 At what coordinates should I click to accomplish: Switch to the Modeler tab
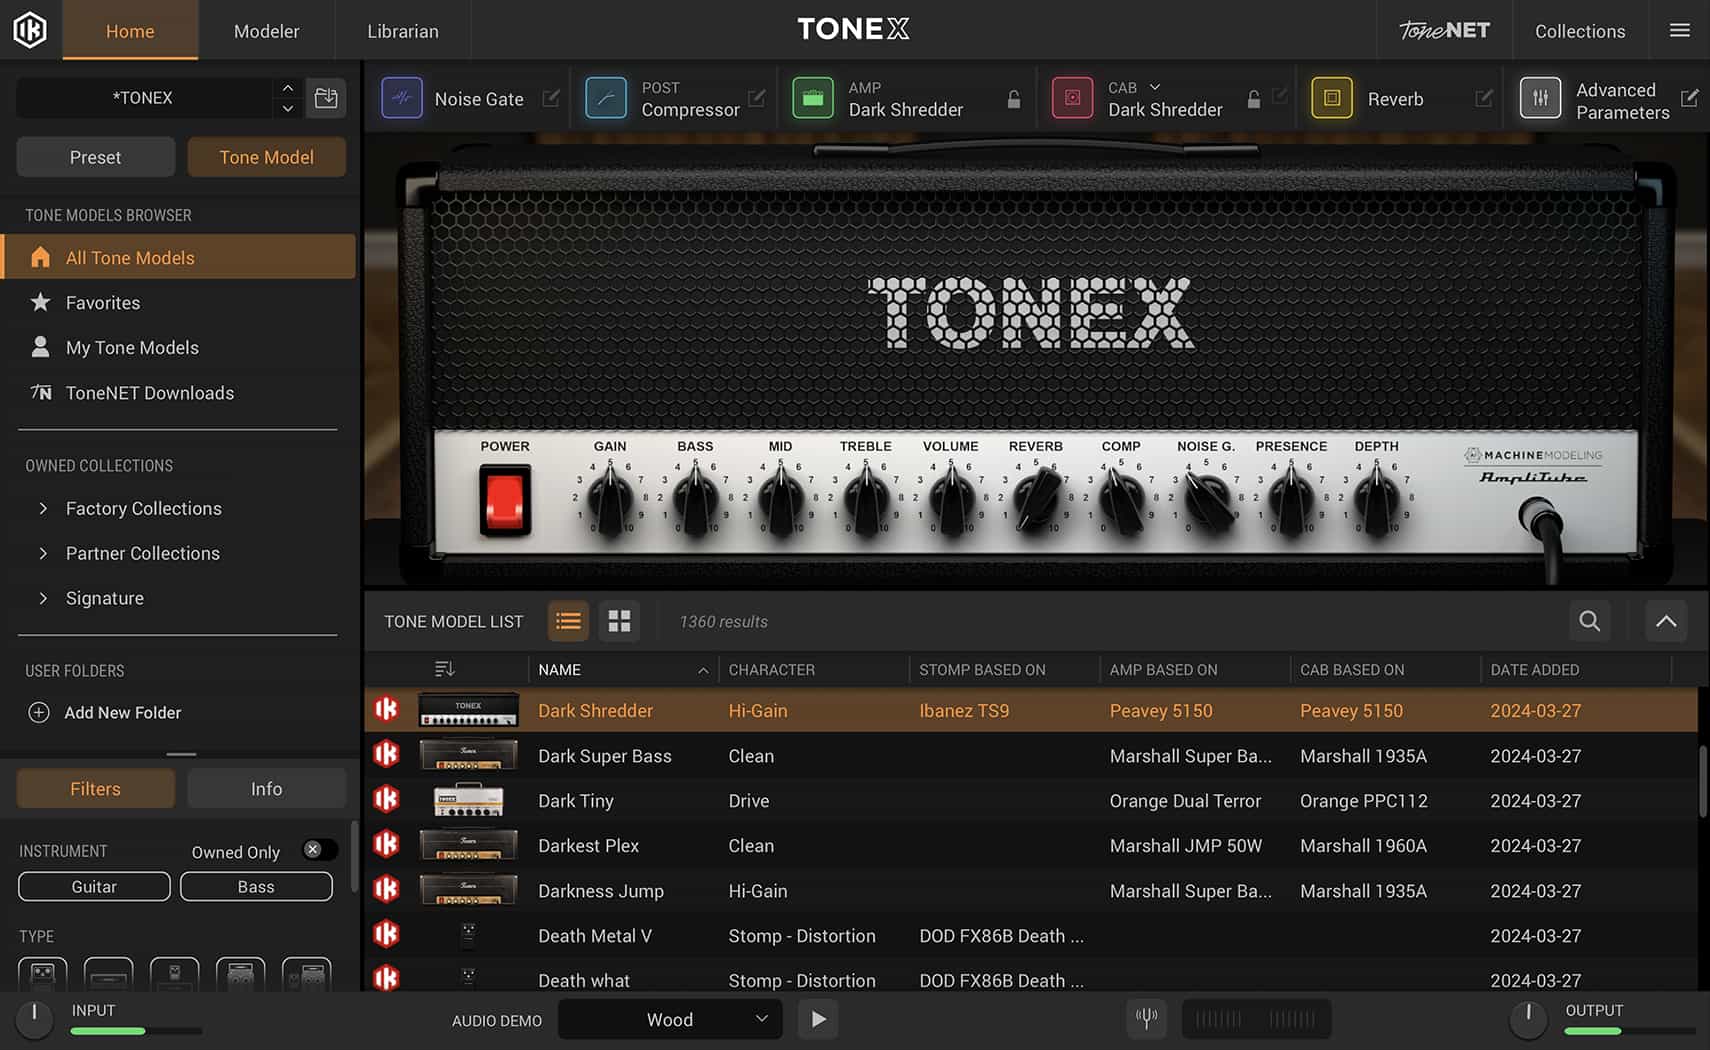tap(266, 30)
